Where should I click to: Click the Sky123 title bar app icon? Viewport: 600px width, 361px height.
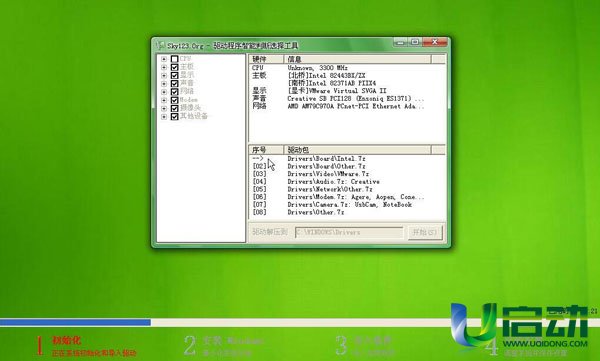pos(160,45)
